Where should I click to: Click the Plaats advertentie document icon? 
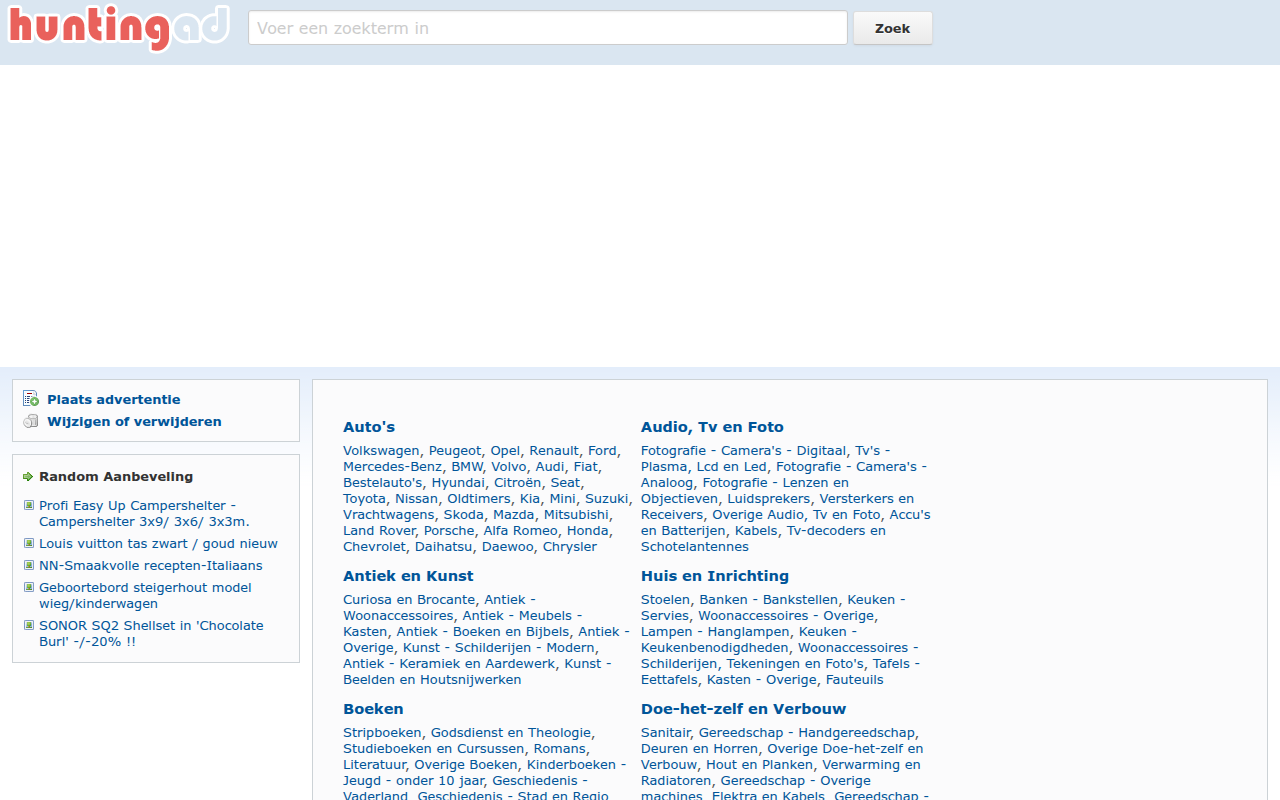31,399
